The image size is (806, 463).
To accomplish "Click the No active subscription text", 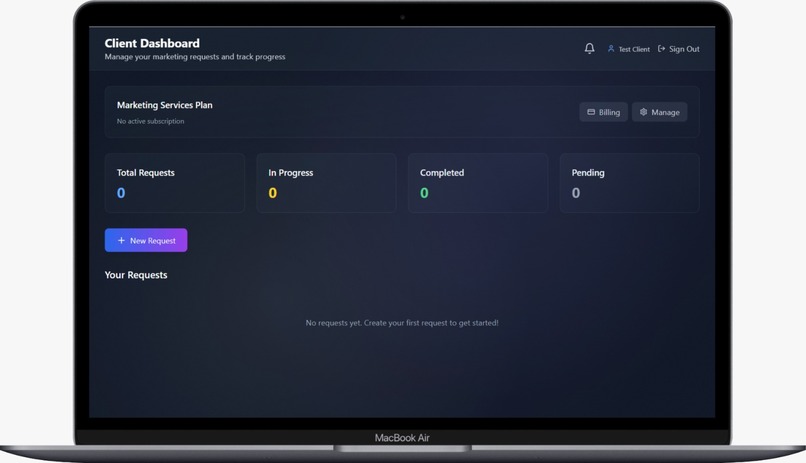I will tap(151, 121).
